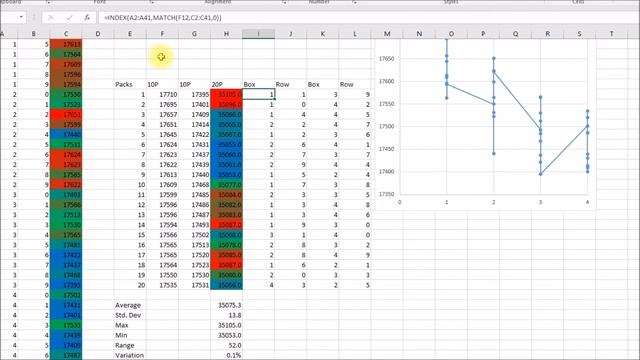The image size is (640, 360).
Task: Click the '10P' header cell in column G
Action: [x=194, y=84]
